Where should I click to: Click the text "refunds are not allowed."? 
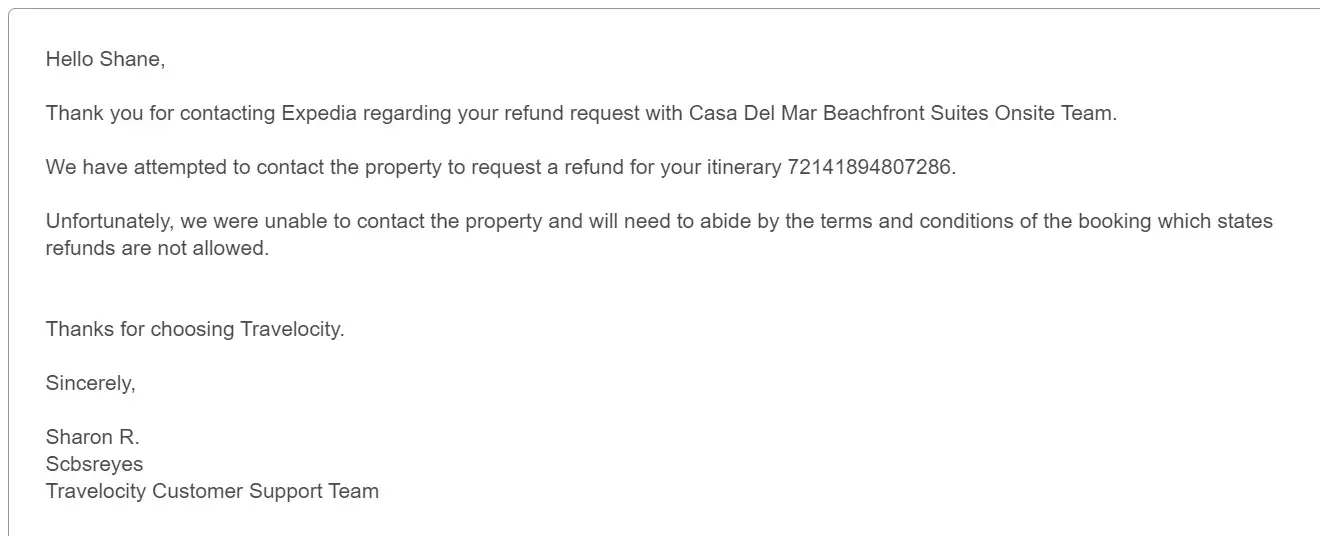tap(157, 248)
